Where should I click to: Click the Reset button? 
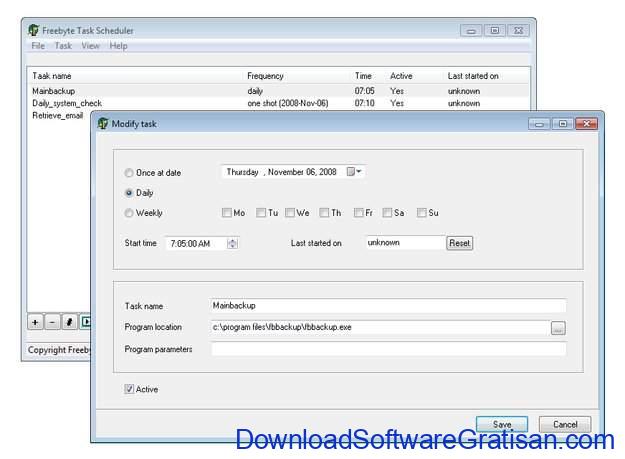460,243
